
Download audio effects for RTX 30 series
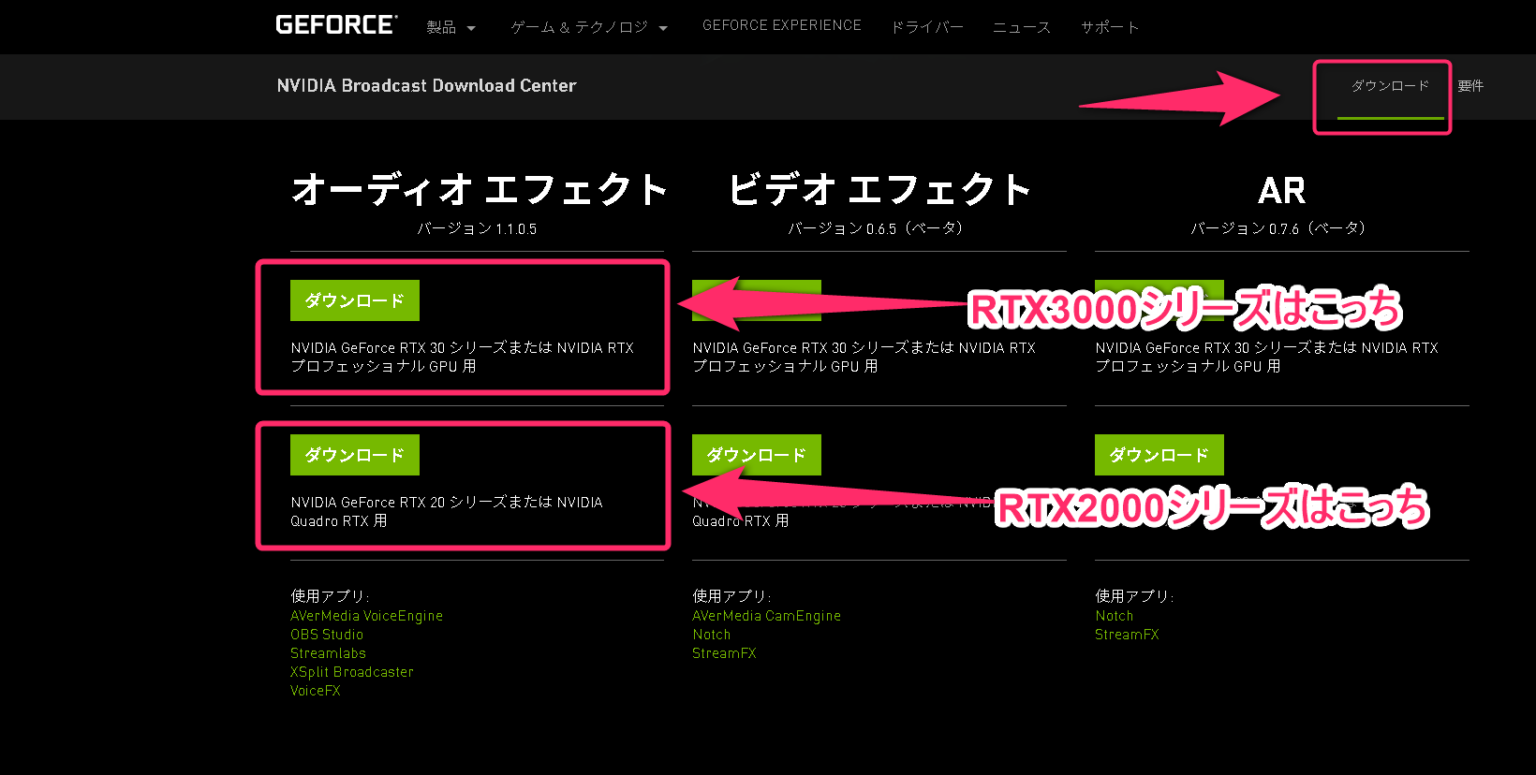[x=355, y=299]
